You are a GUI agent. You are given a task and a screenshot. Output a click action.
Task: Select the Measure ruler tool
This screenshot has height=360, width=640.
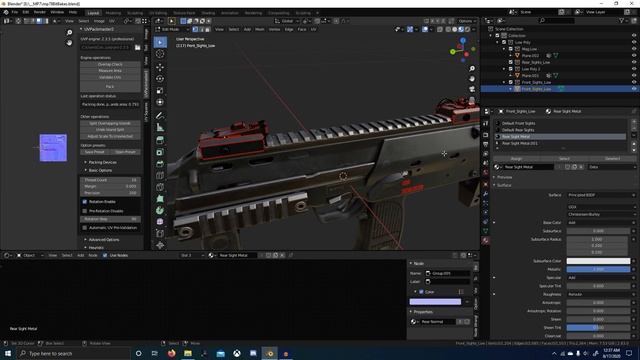pyautogui.click(x=160, y=127)
